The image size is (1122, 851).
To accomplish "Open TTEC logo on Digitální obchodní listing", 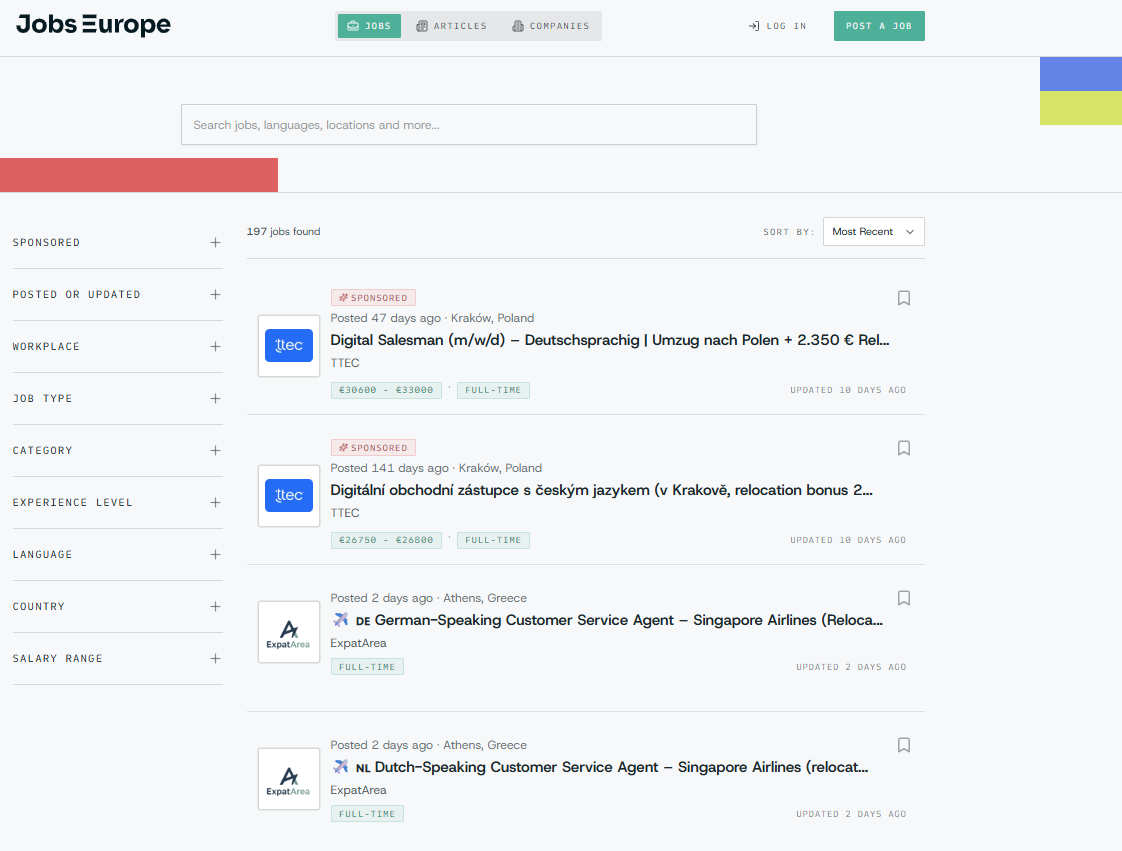I will 289,496.
